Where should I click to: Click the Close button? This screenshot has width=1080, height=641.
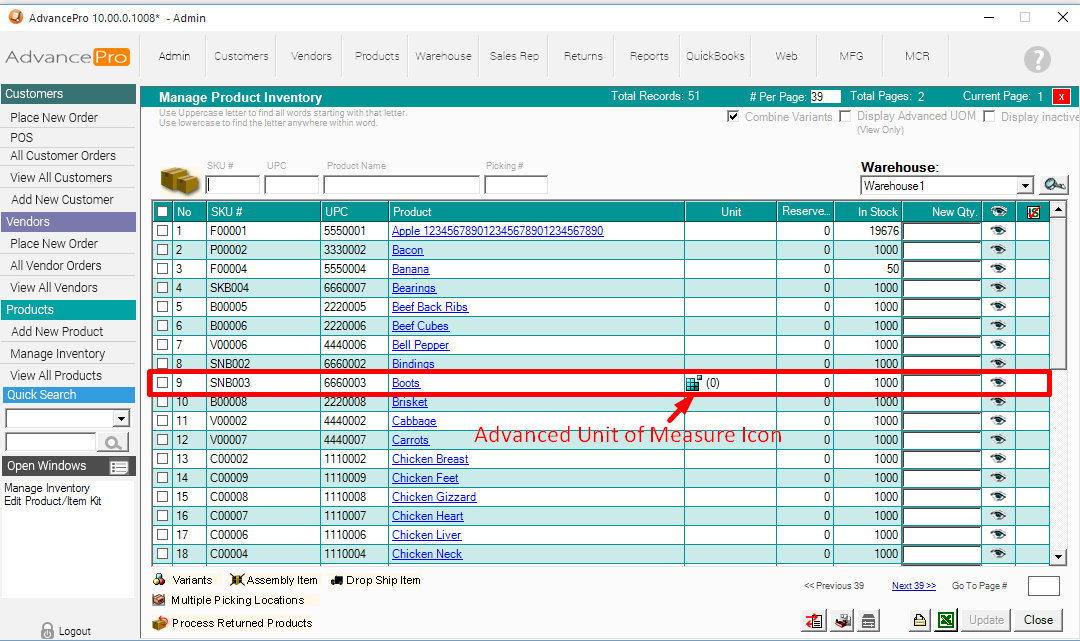tap(1038, 620)
